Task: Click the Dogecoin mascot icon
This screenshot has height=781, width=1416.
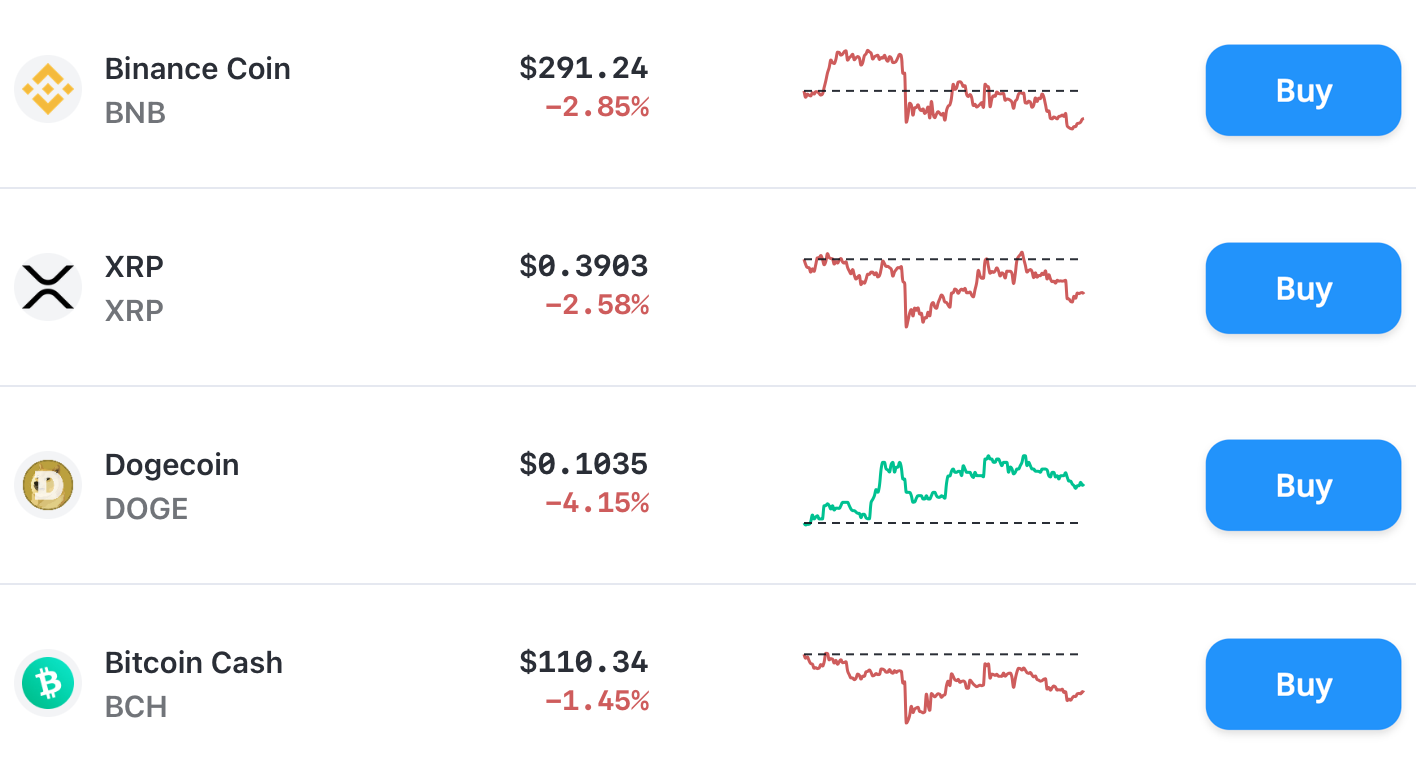Action: (47, 485)
